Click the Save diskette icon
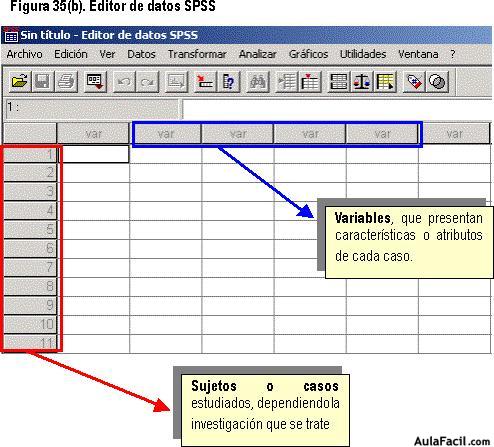This screenshot has height=447, width=494. [x=42, y=81]
